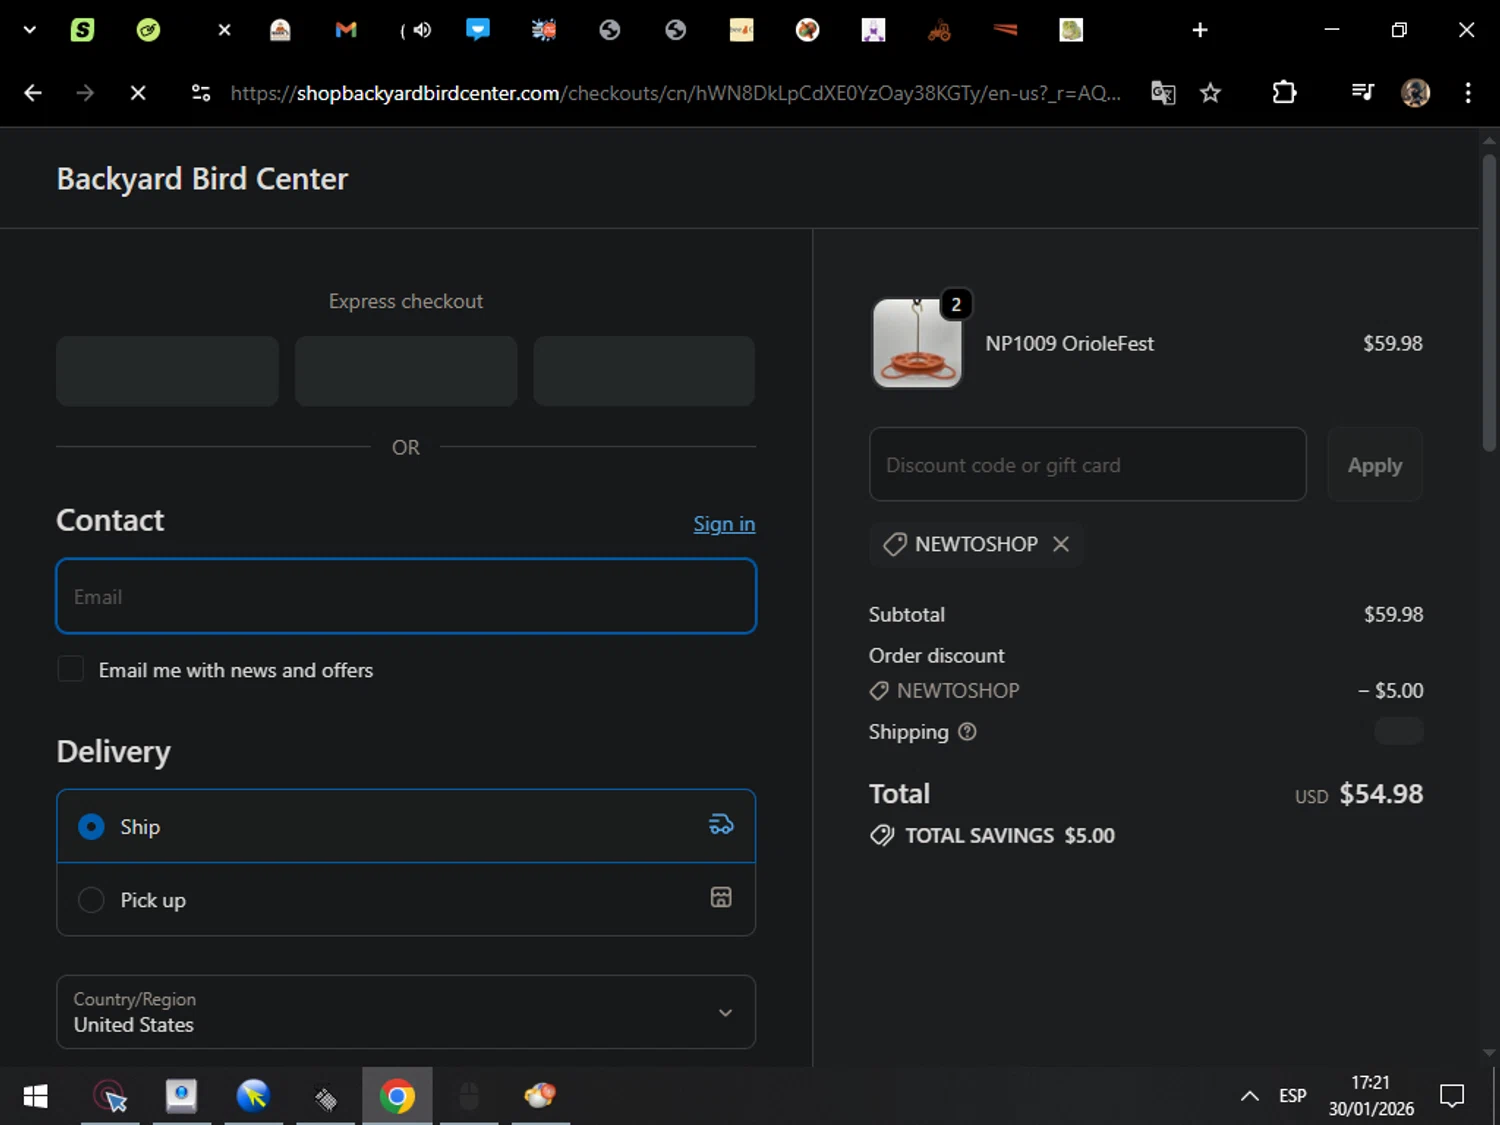Click the shipping truck icon
1500x1125 pixels.
tap(721, 825)
